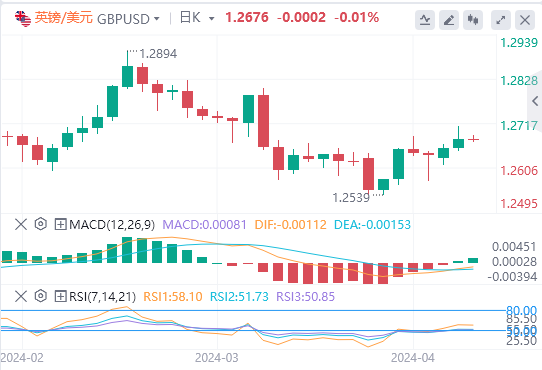Click the 25.50 RSI axis label
Image resolution: width=542 pixels, height=370 pixels.
[x=522, y=341]
